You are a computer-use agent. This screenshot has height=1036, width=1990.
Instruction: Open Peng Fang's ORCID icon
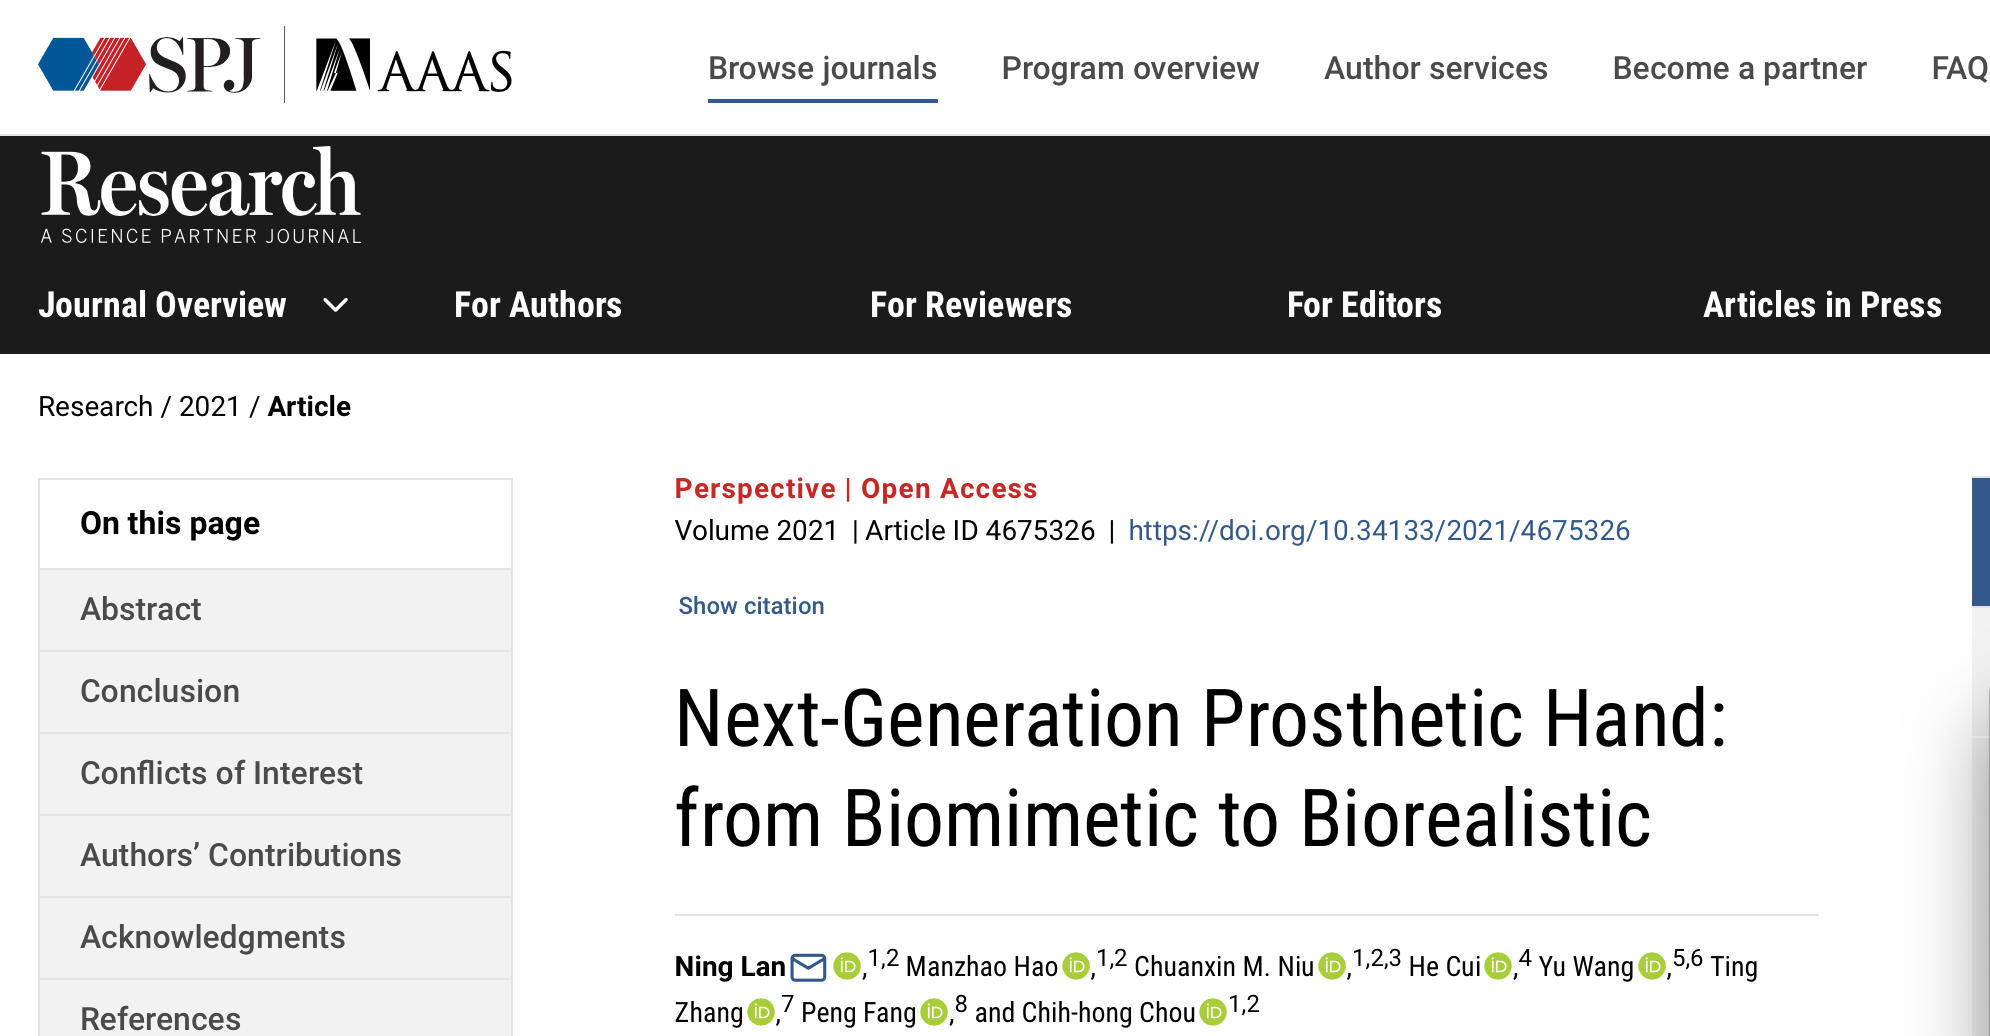tap(934, 1012)
